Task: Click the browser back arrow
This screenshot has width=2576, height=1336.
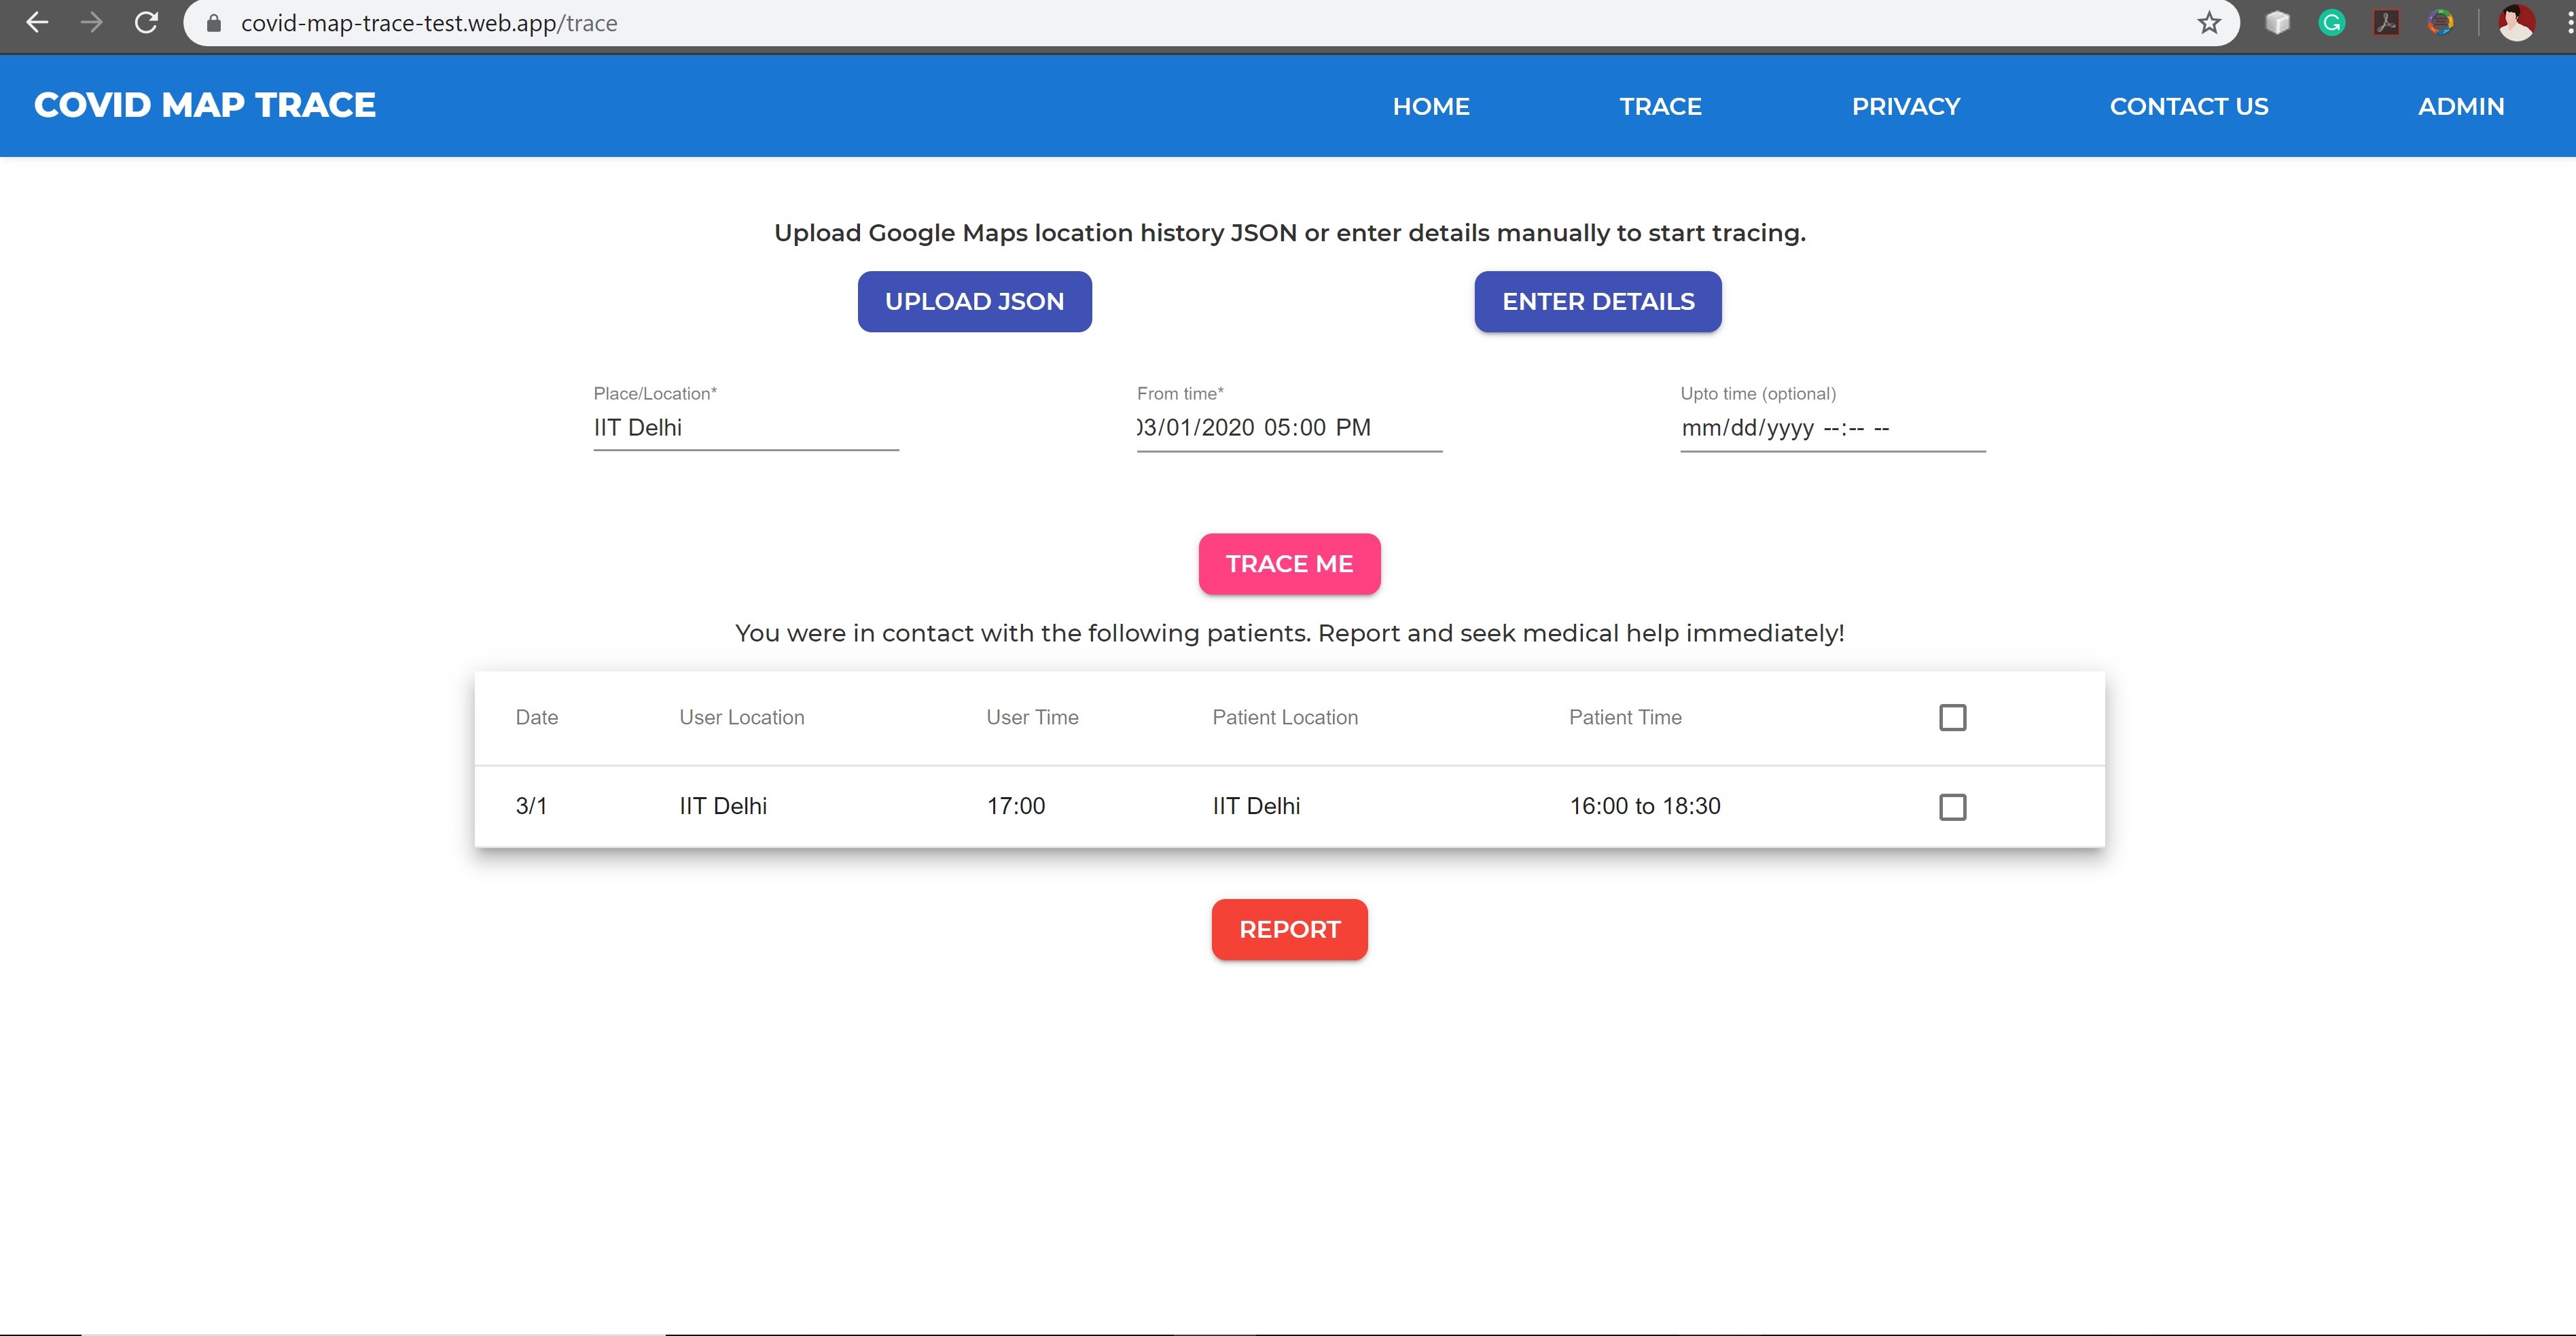Action: (x=37, y=23)
